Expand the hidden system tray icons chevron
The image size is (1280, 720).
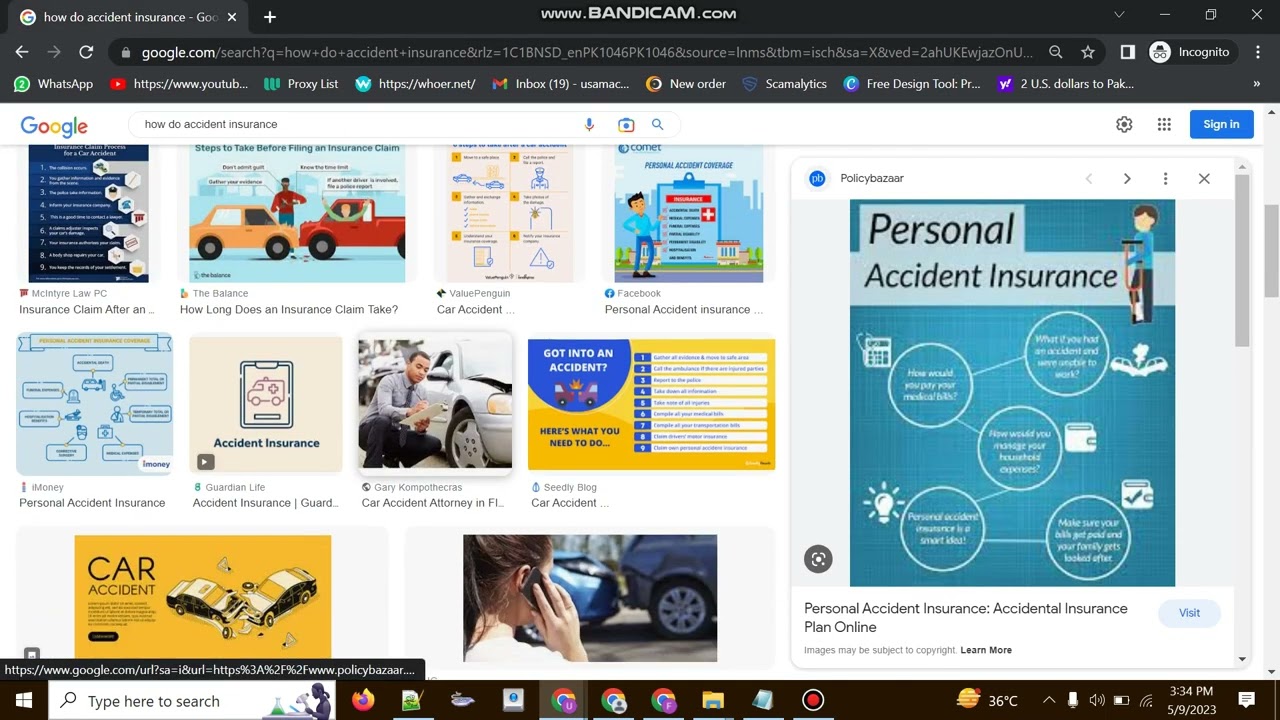click(x=1048, y=700)
